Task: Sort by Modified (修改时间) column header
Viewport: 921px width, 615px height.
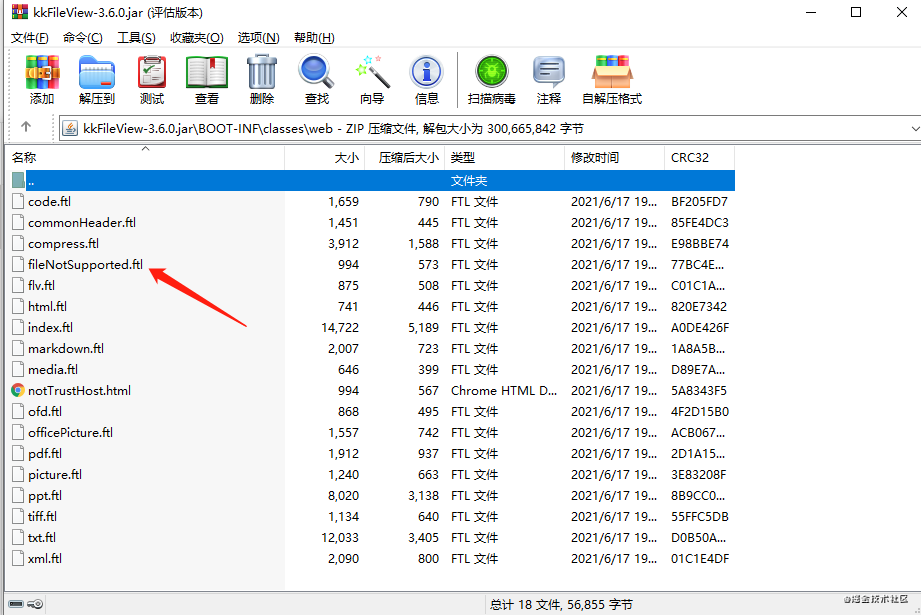Action: (614, 157)
